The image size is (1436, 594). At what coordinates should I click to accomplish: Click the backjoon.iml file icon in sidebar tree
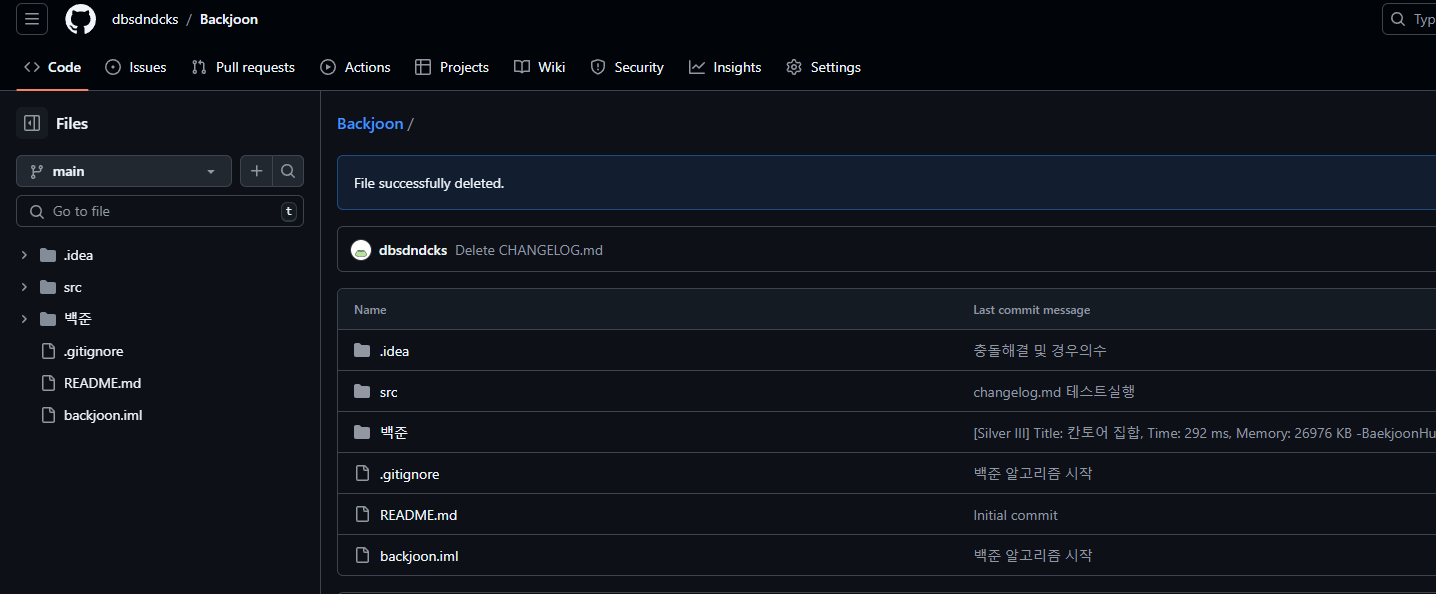point(48,415)
